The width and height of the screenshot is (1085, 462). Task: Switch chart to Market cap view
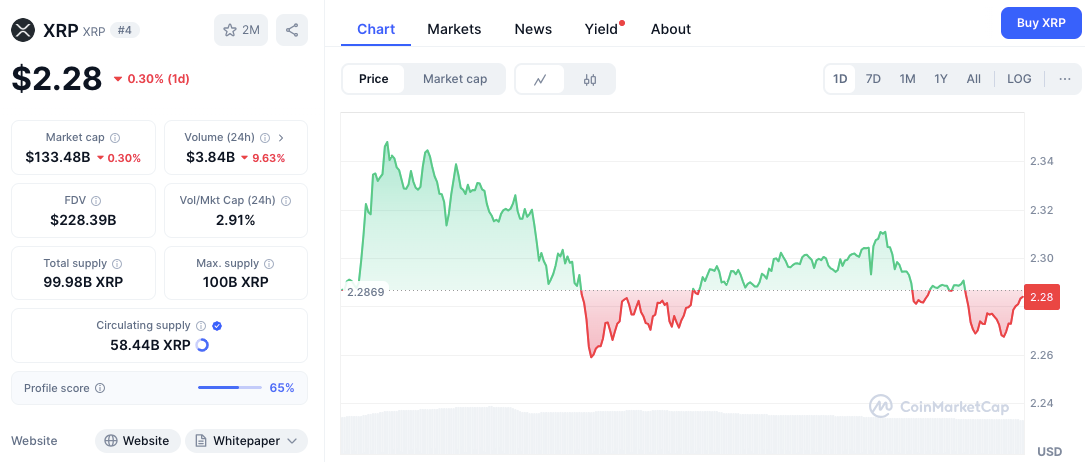455,79
